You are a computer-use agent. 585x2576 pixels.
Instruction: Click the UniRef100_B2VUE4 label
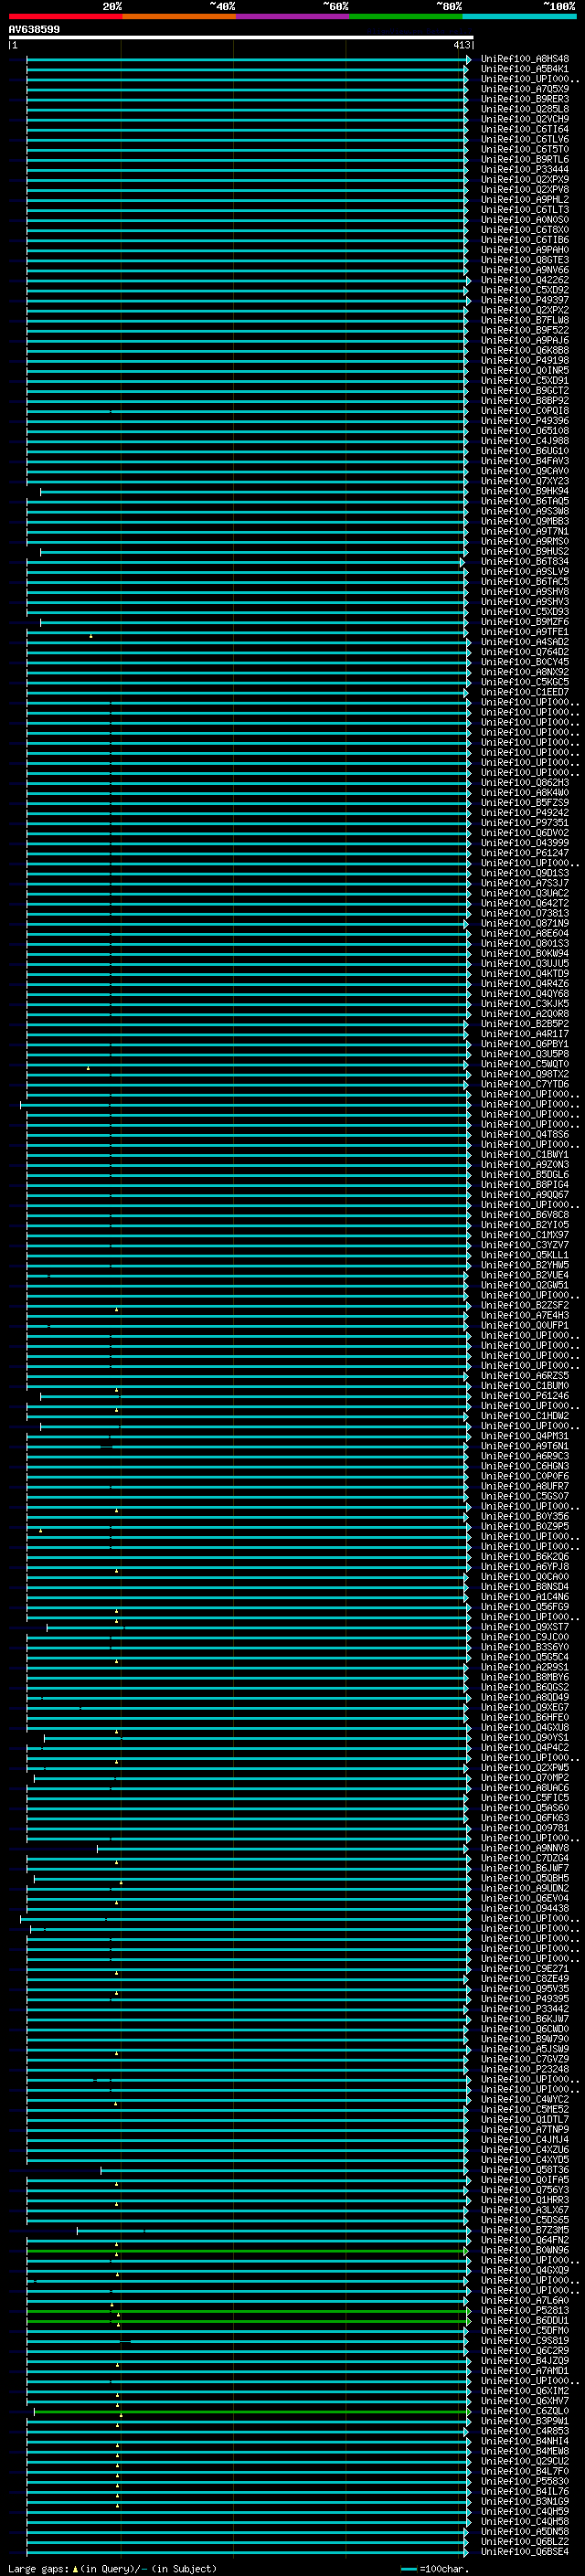pyautogui.click(x=524, y=1275)
